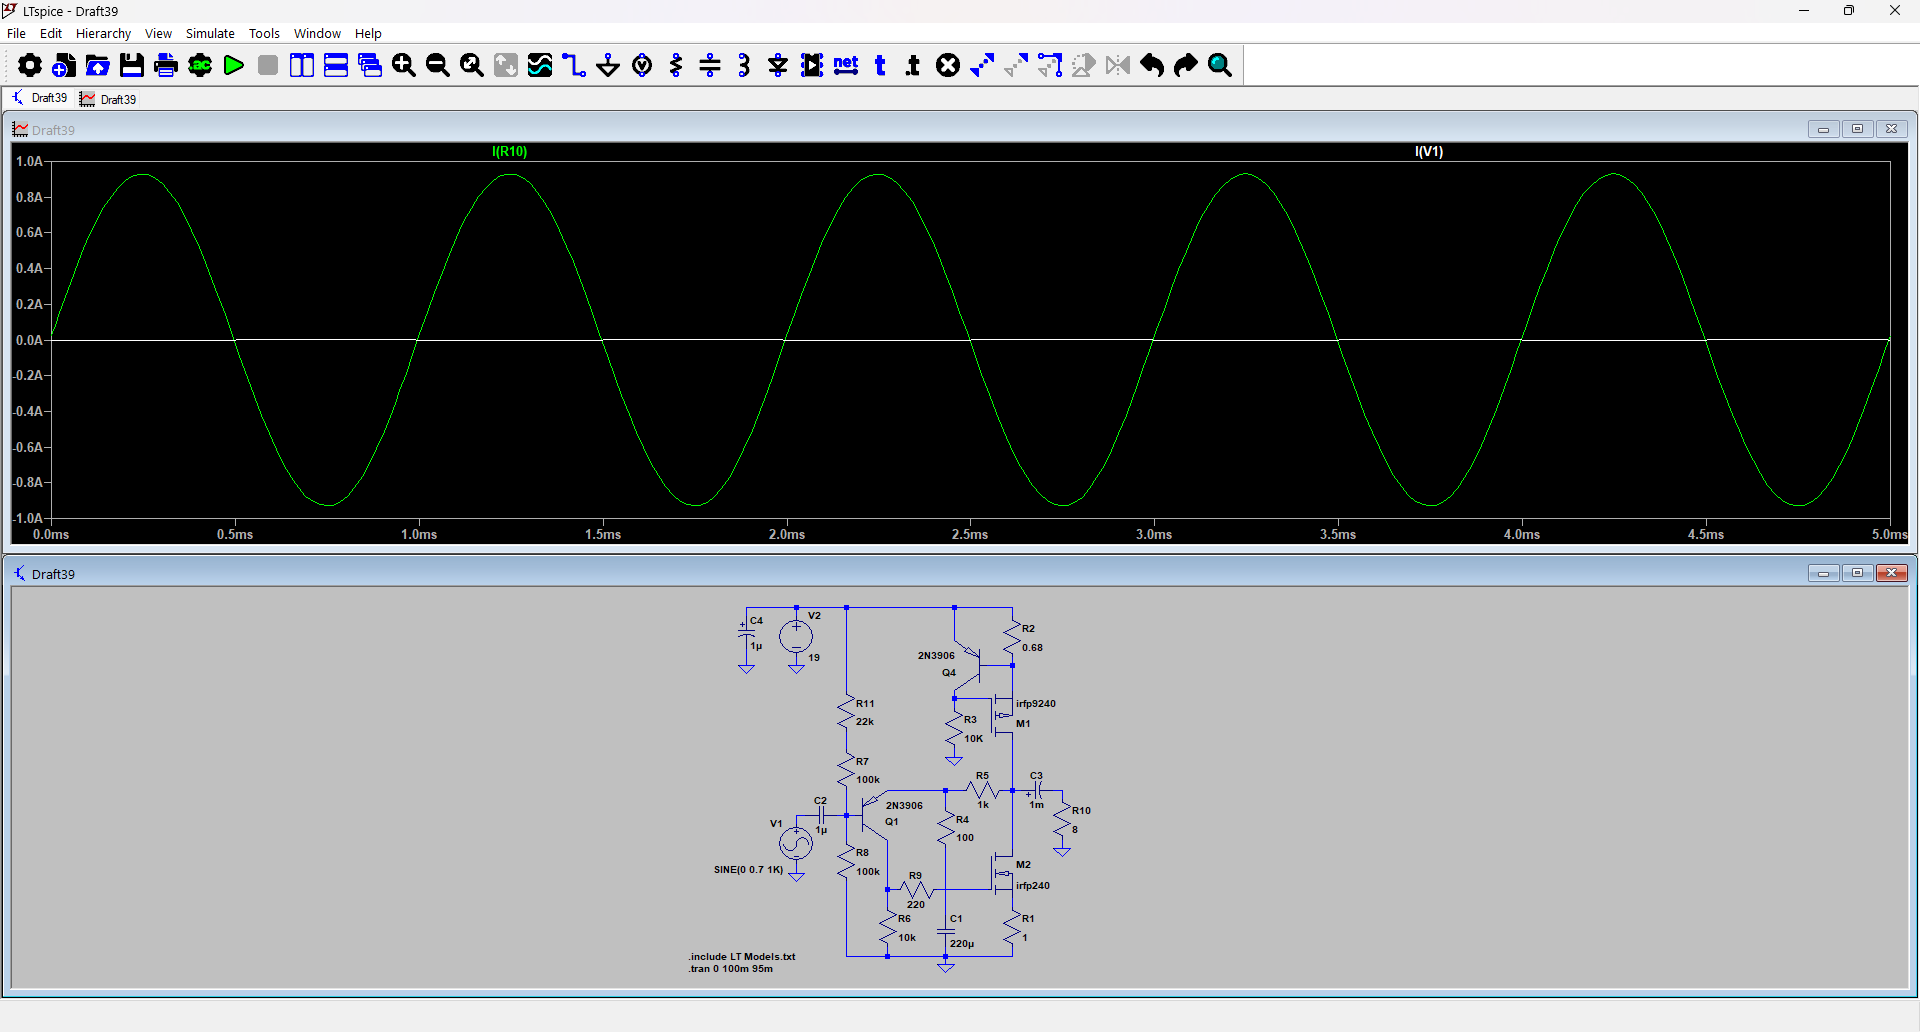Open the View menu

(x=158, y=33)
